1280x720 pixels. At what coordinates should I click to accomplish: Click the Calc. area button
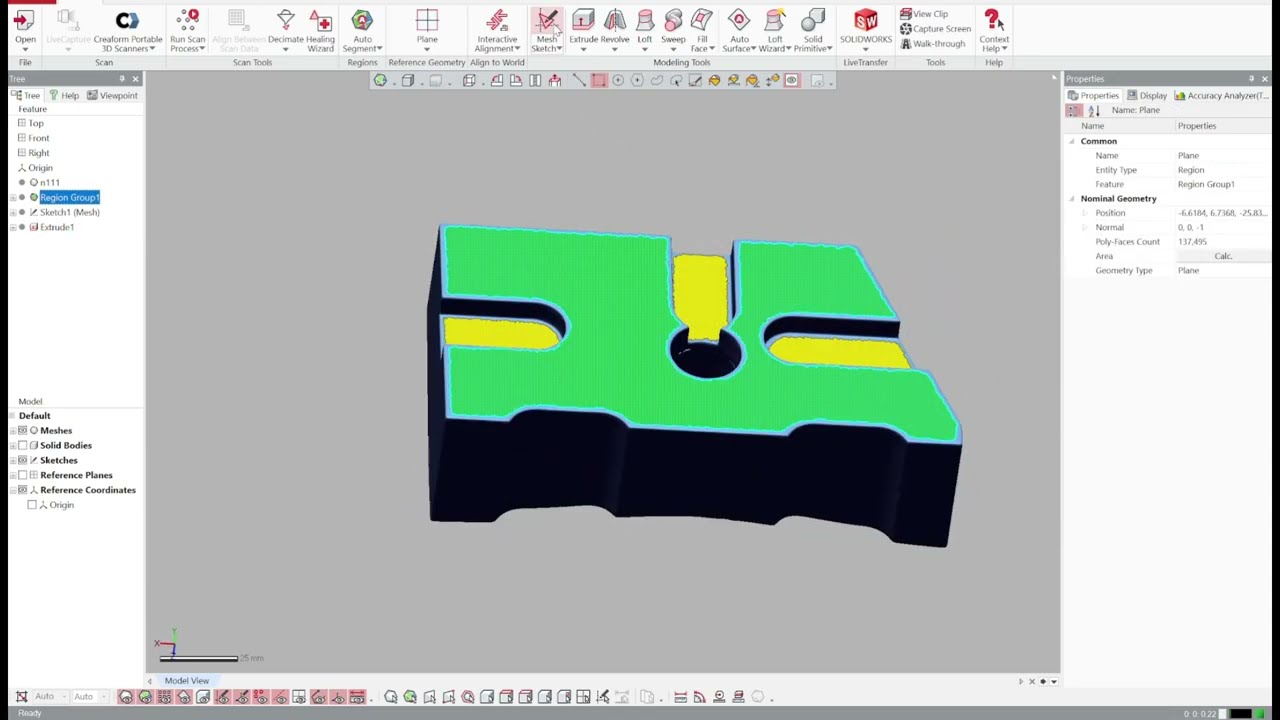coord(1222,256)
